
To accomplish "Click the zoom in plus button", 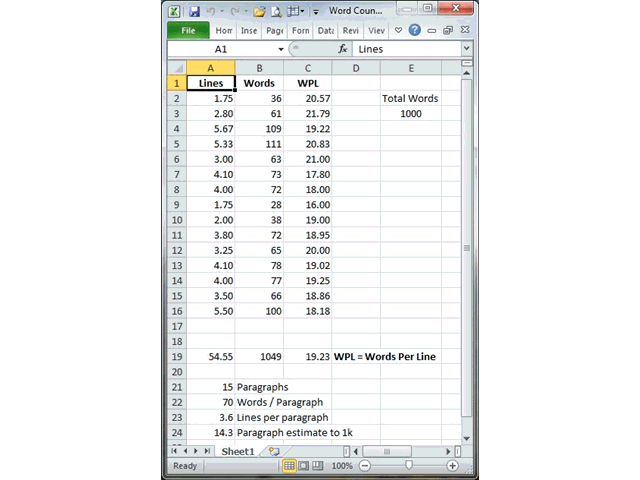I will (453, 466).
